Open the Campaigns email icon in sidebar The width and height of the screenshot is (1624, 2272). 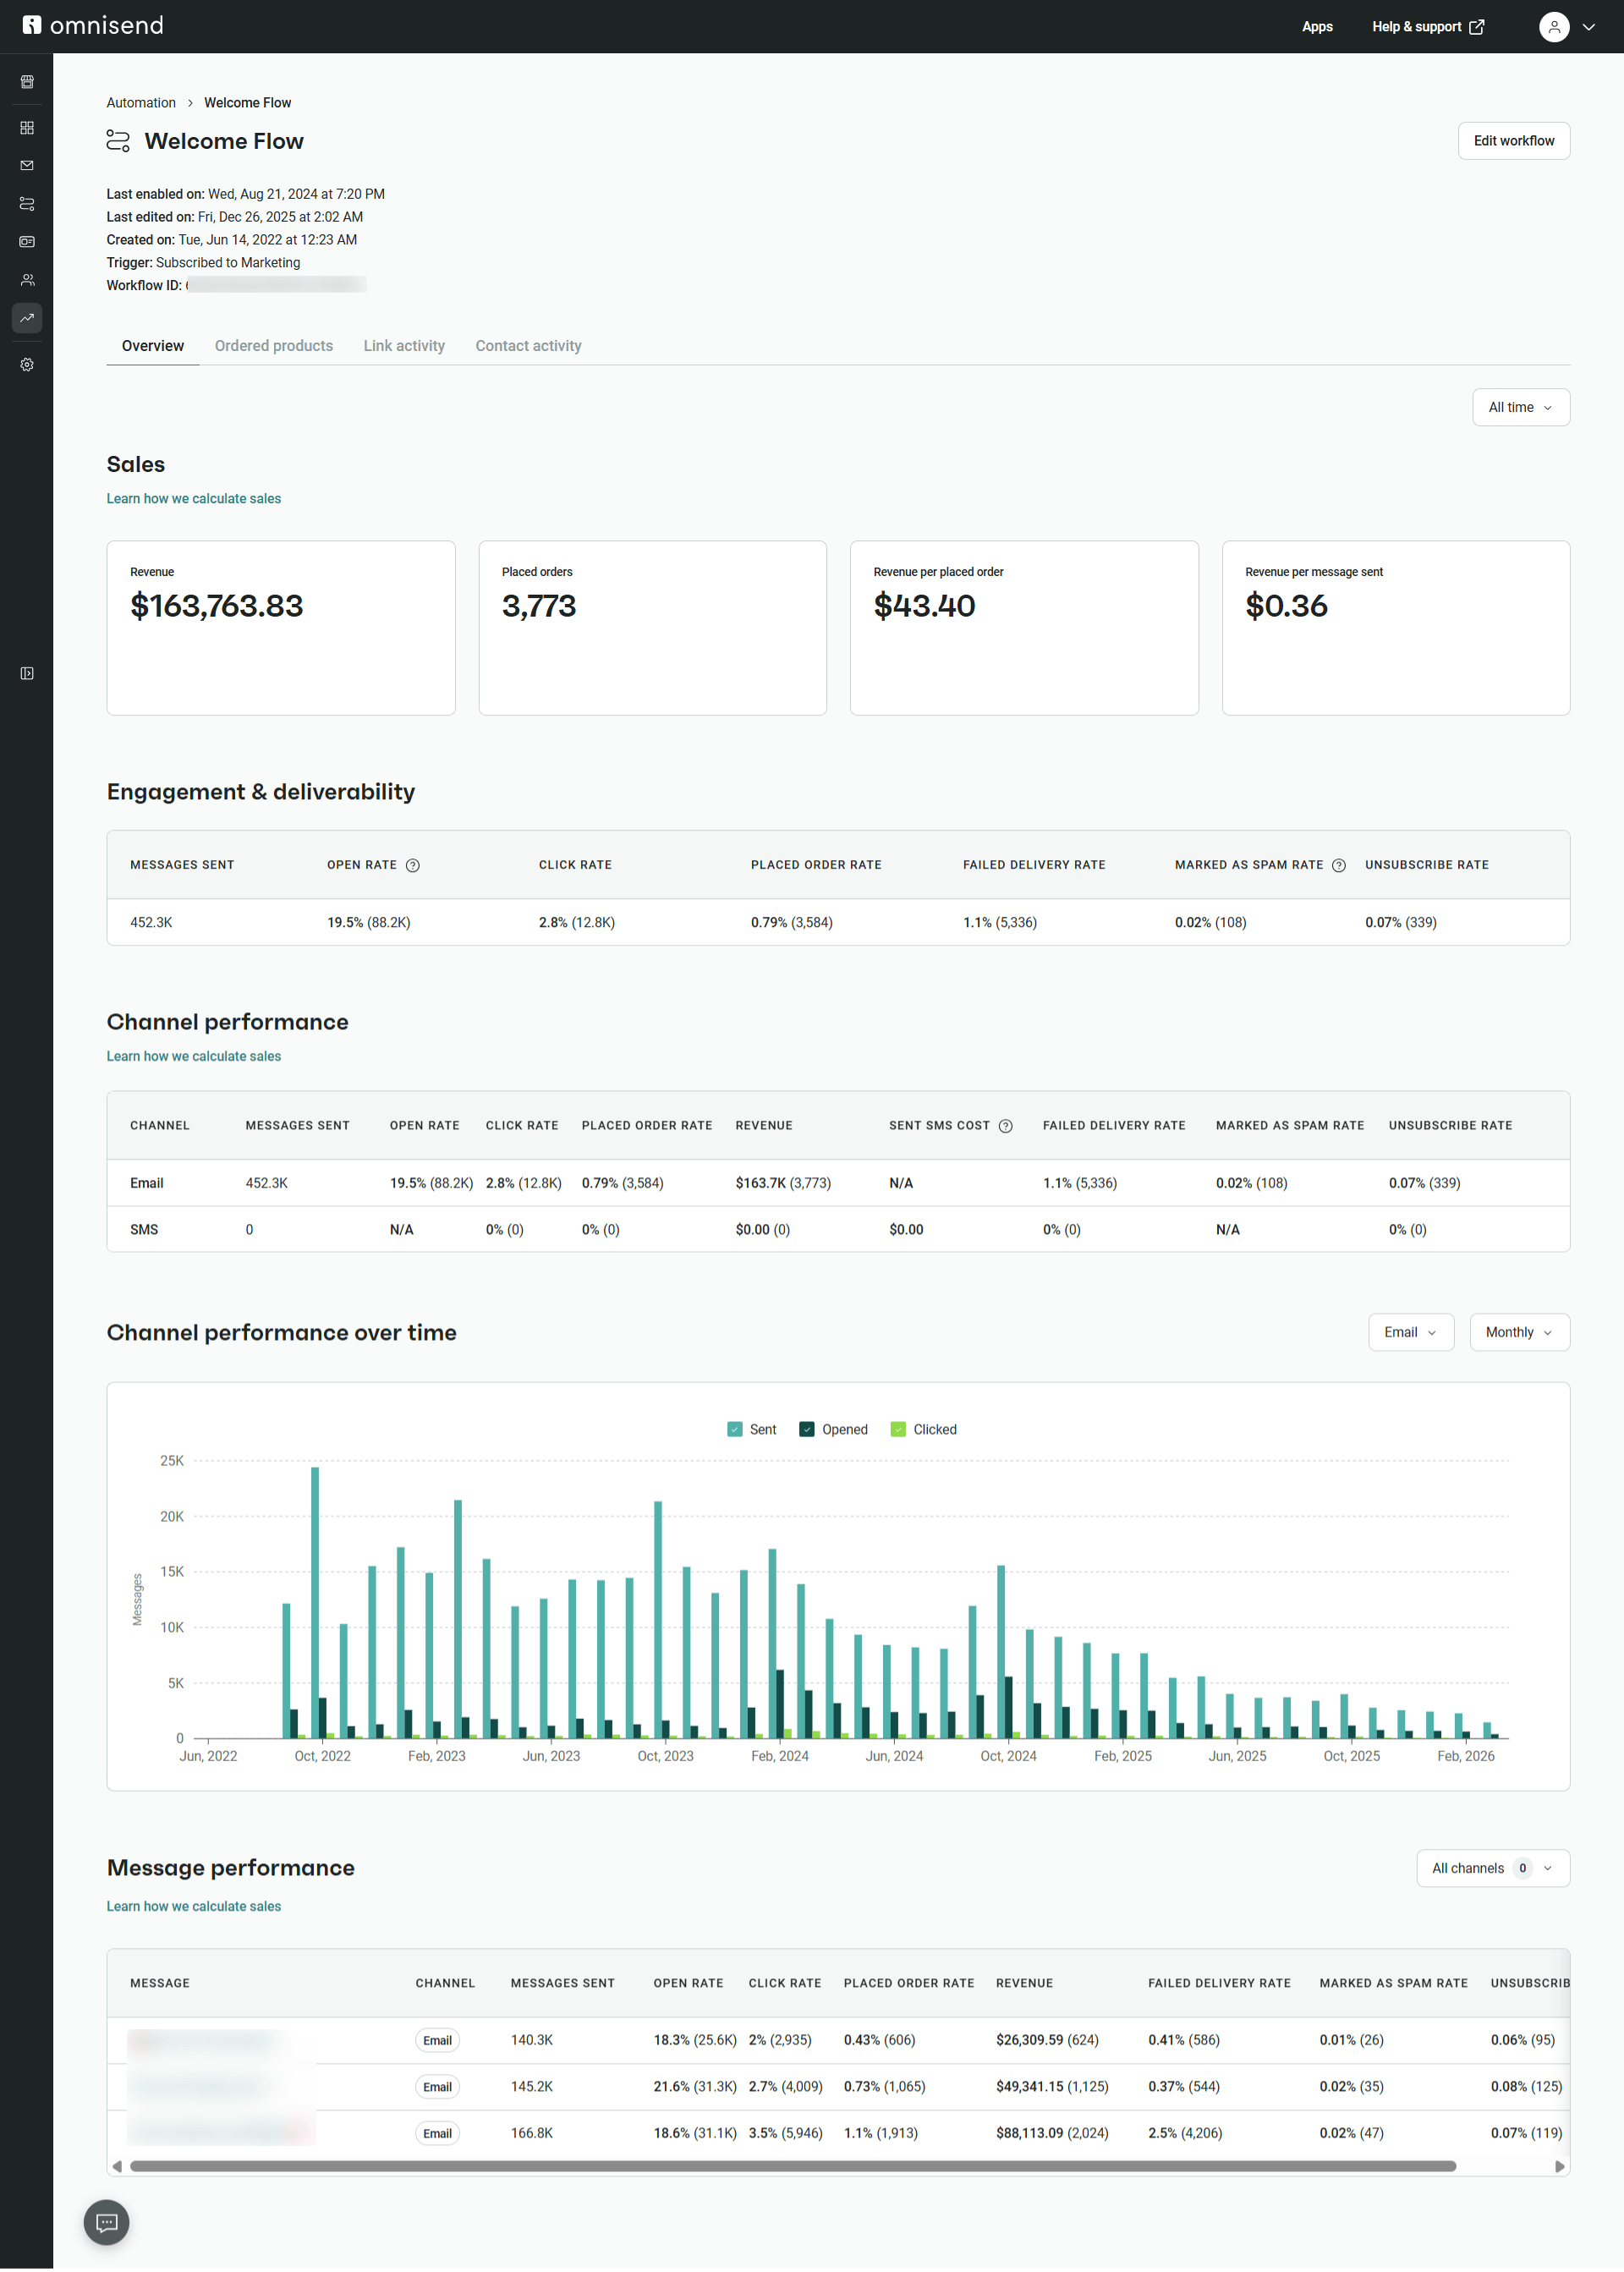pos(26,165)
